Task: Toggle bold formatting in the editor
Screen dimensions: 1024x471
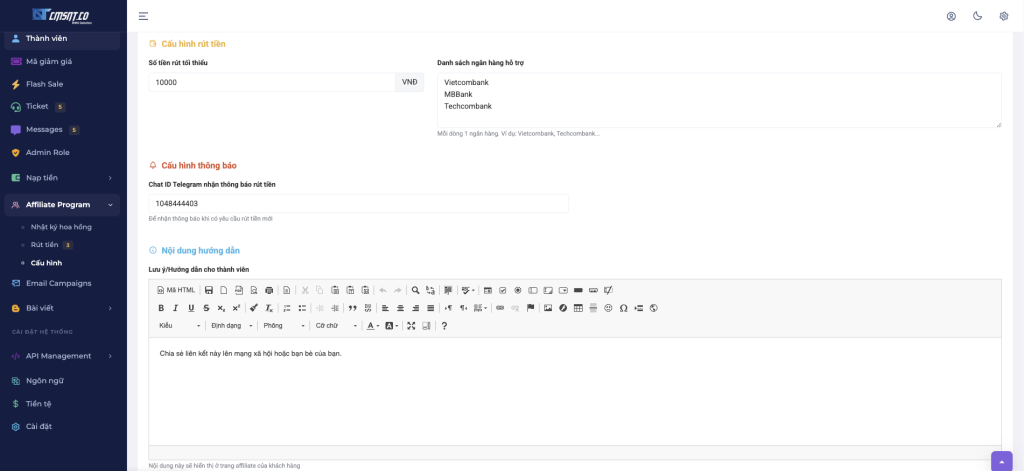Action: coord(161,308)
